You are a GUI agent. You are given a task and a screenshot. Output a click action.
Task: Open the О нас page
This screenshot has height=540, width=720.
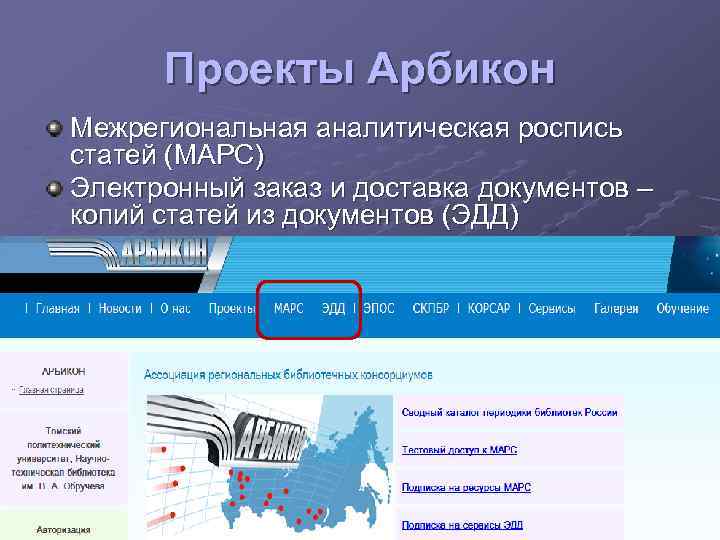tap(175, 309)
